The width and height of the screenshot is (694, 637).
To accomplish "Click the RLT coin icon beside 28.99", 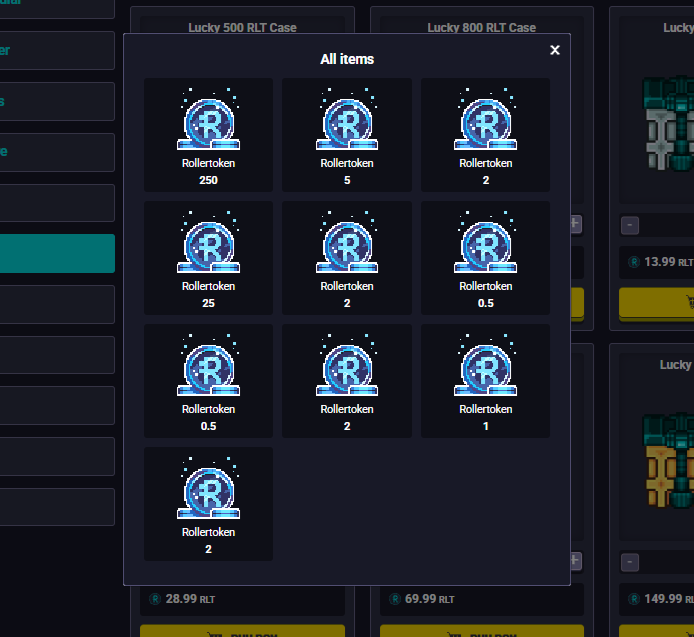I will click(155, 599).
